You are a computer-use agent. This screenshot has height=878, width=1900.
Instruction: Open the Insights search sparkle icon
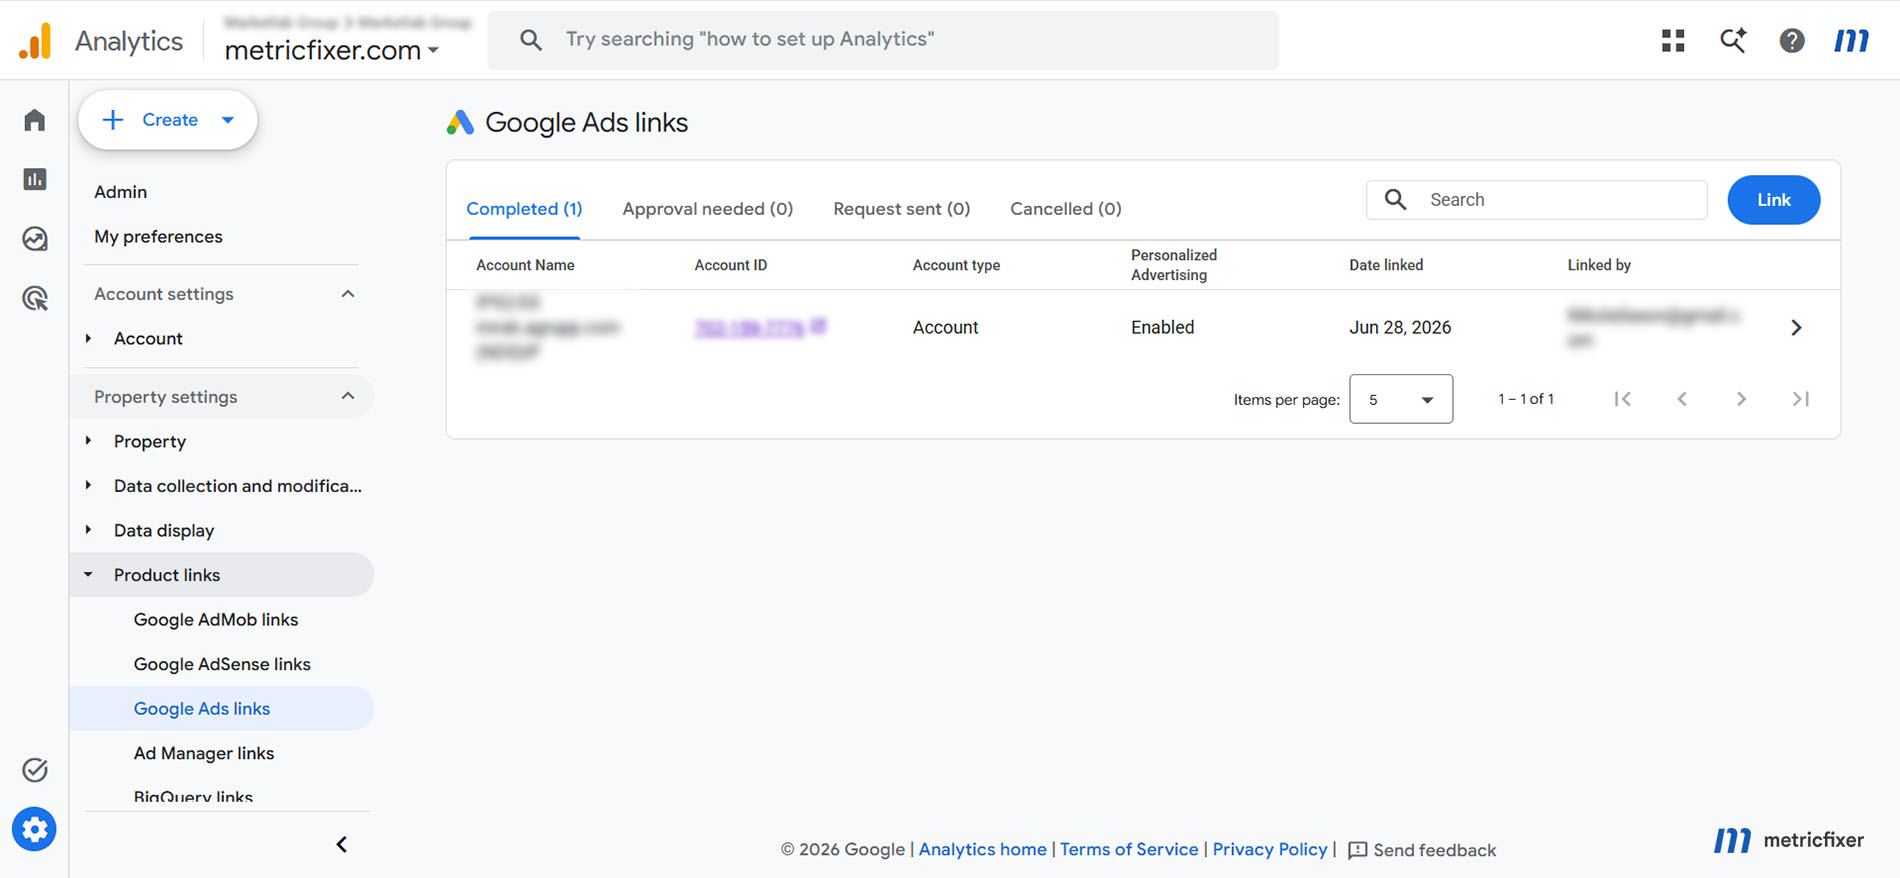pos(1733,40)
